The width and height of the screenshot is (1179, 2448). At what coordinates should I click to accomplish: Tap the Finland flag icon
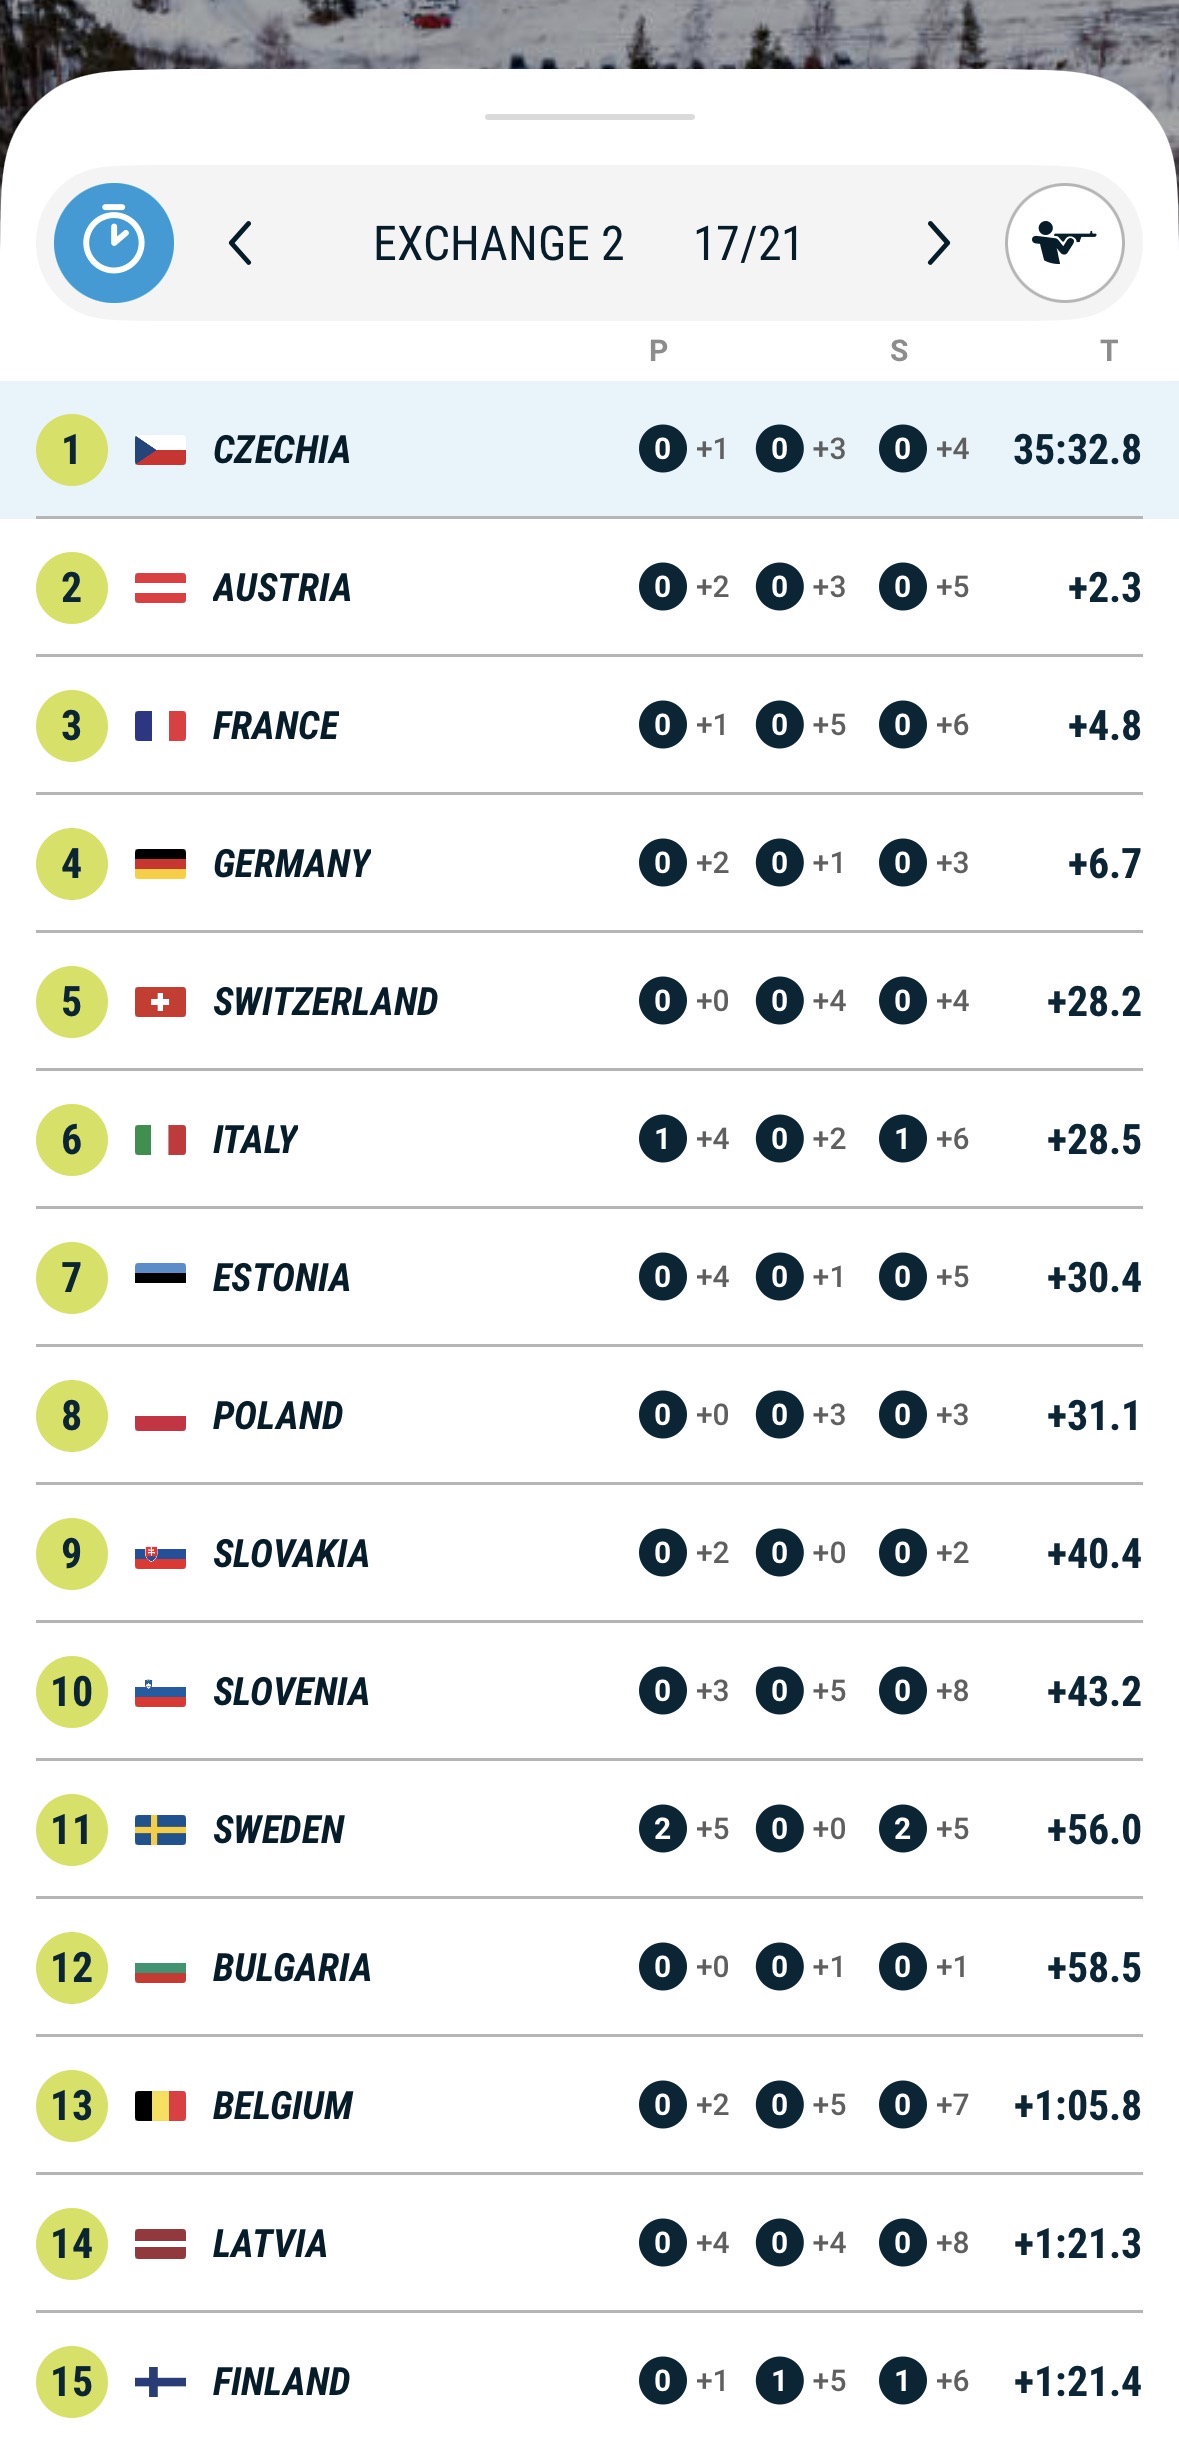160,2382
